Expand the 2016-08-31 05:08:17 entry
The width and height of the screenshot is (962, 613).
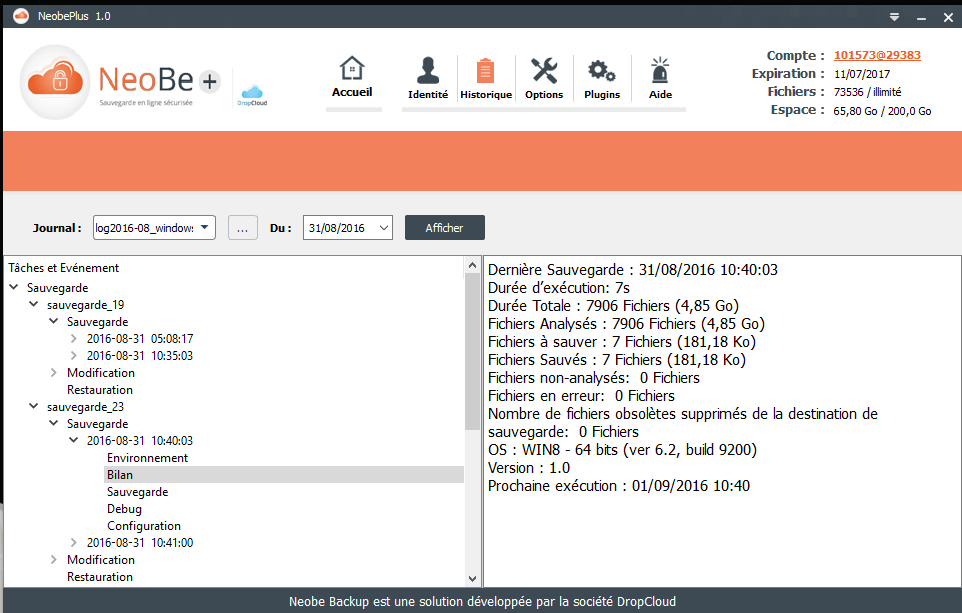pos(74,339)
